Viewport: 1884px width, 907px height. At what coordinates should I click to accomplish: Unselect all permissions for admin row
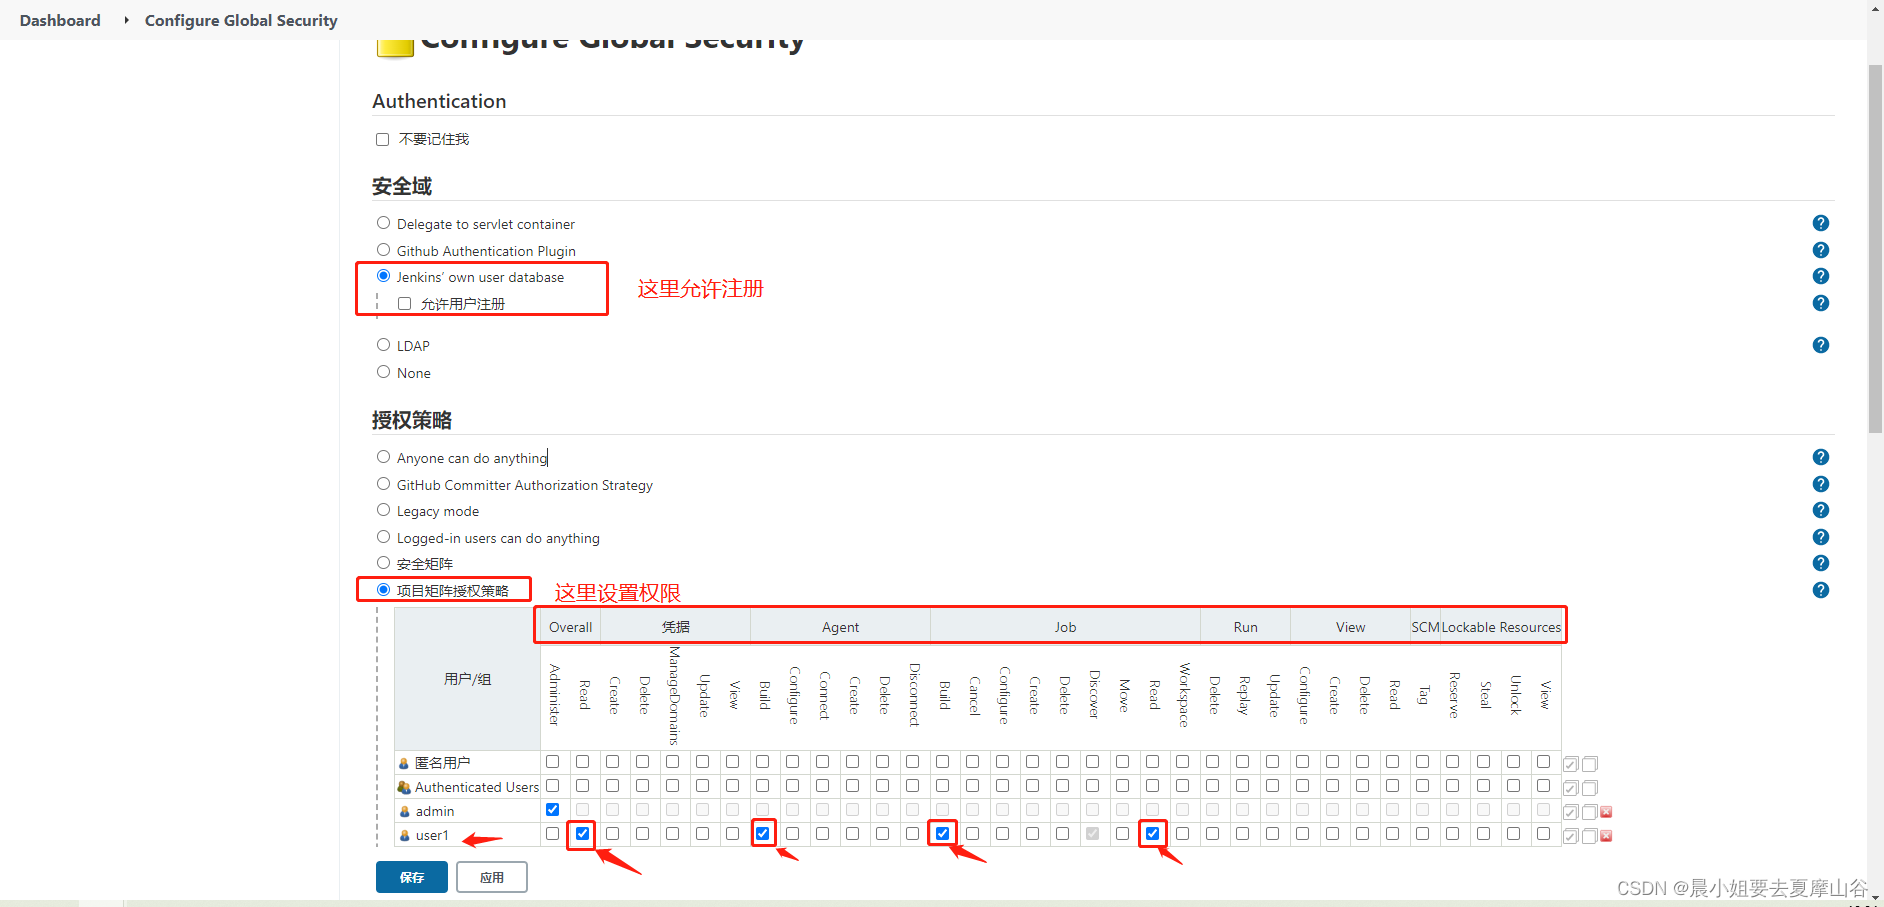pos(1590,812)
